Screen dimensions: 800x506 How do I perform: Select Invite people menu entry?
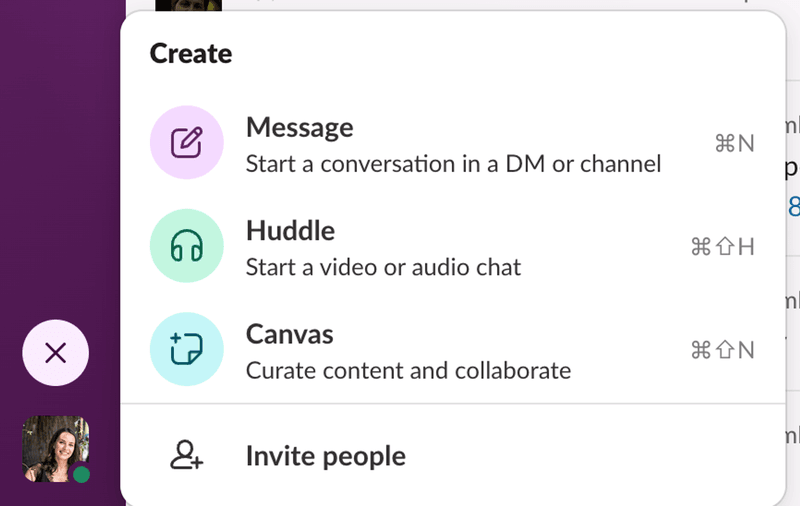(x=453, y=456)
